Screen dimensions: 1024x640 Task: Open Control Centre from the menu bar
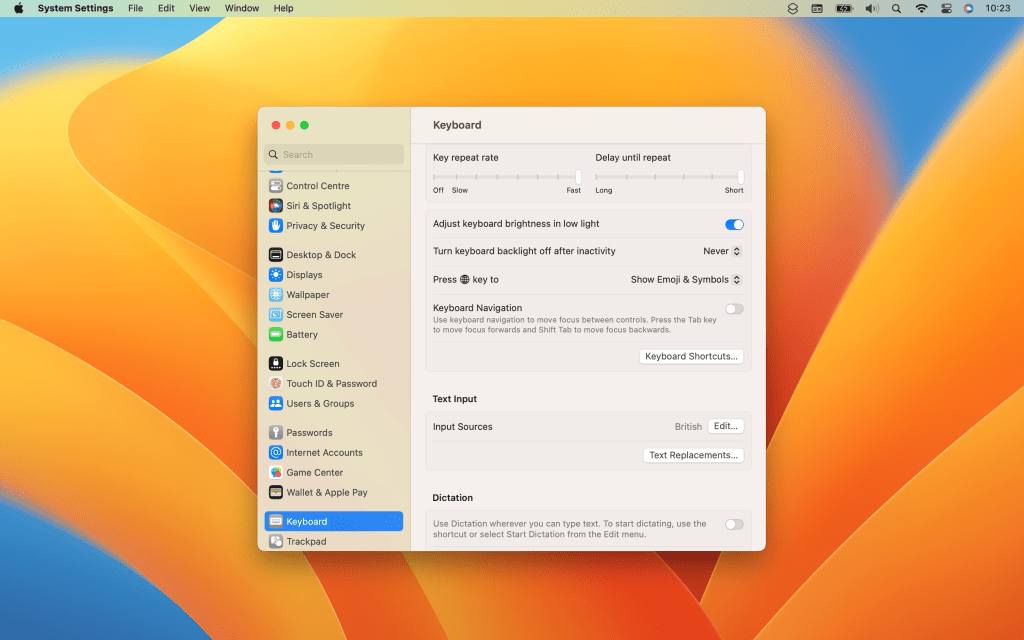click(946, 8)
